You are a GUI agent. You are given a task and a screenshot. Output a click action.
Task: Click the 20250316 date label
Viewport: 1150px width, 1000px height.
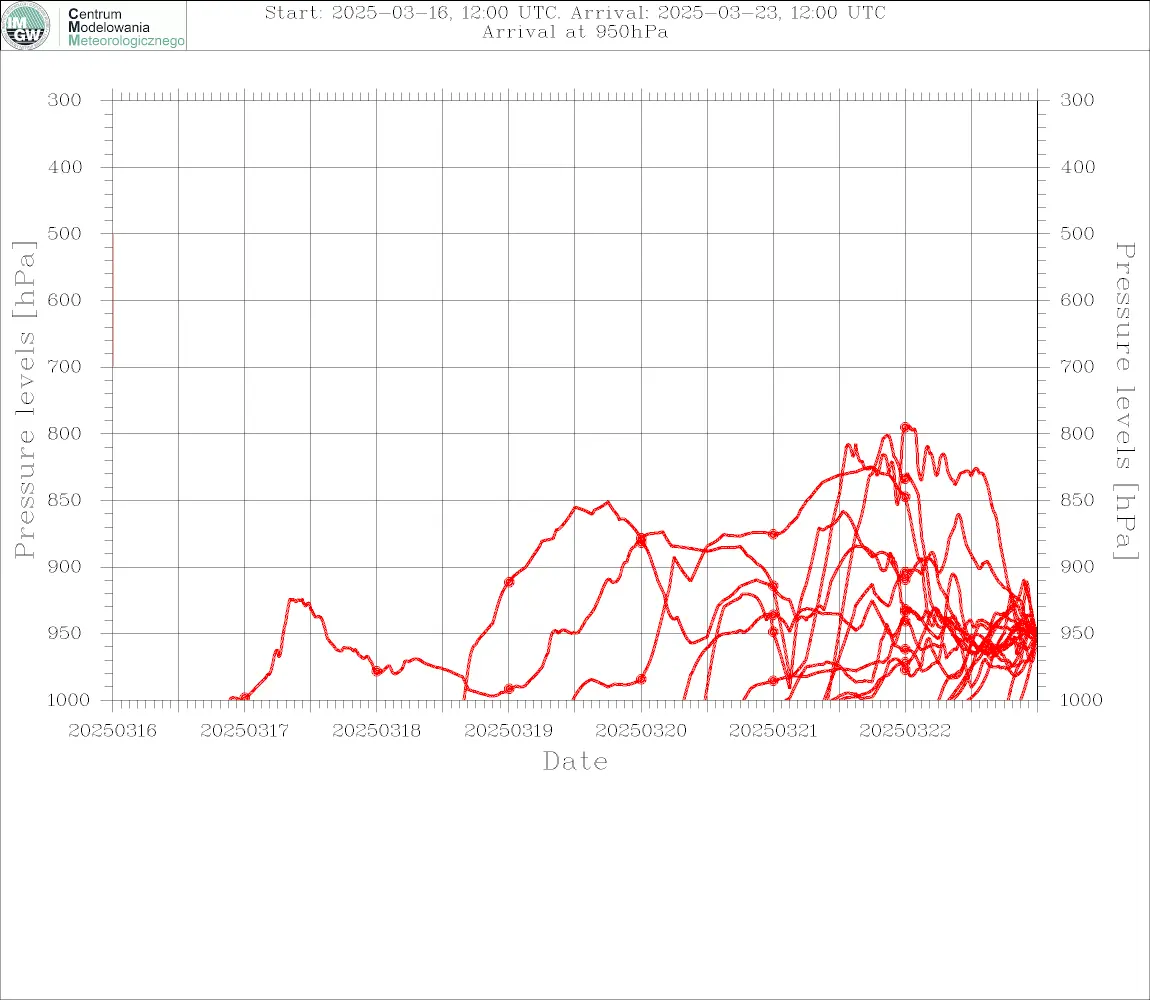[112, 731]
